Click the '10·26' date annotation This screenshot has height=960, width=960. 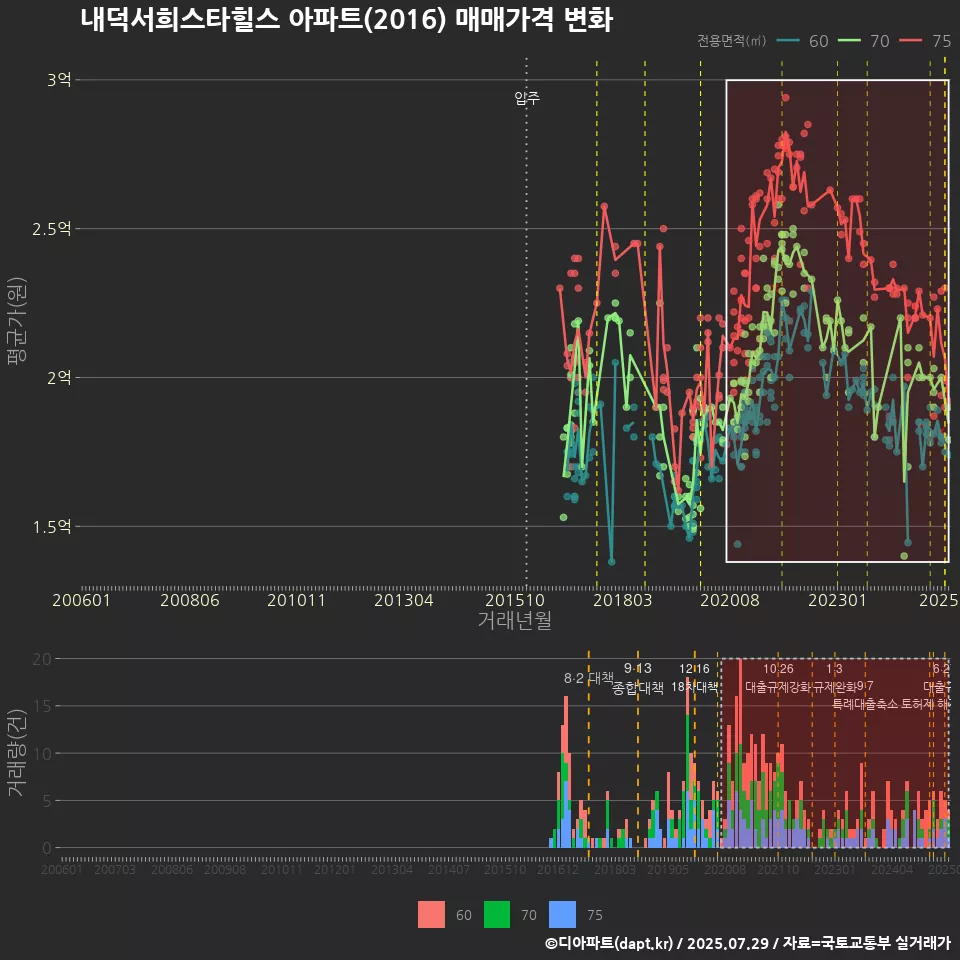click(x=778, y=669)
